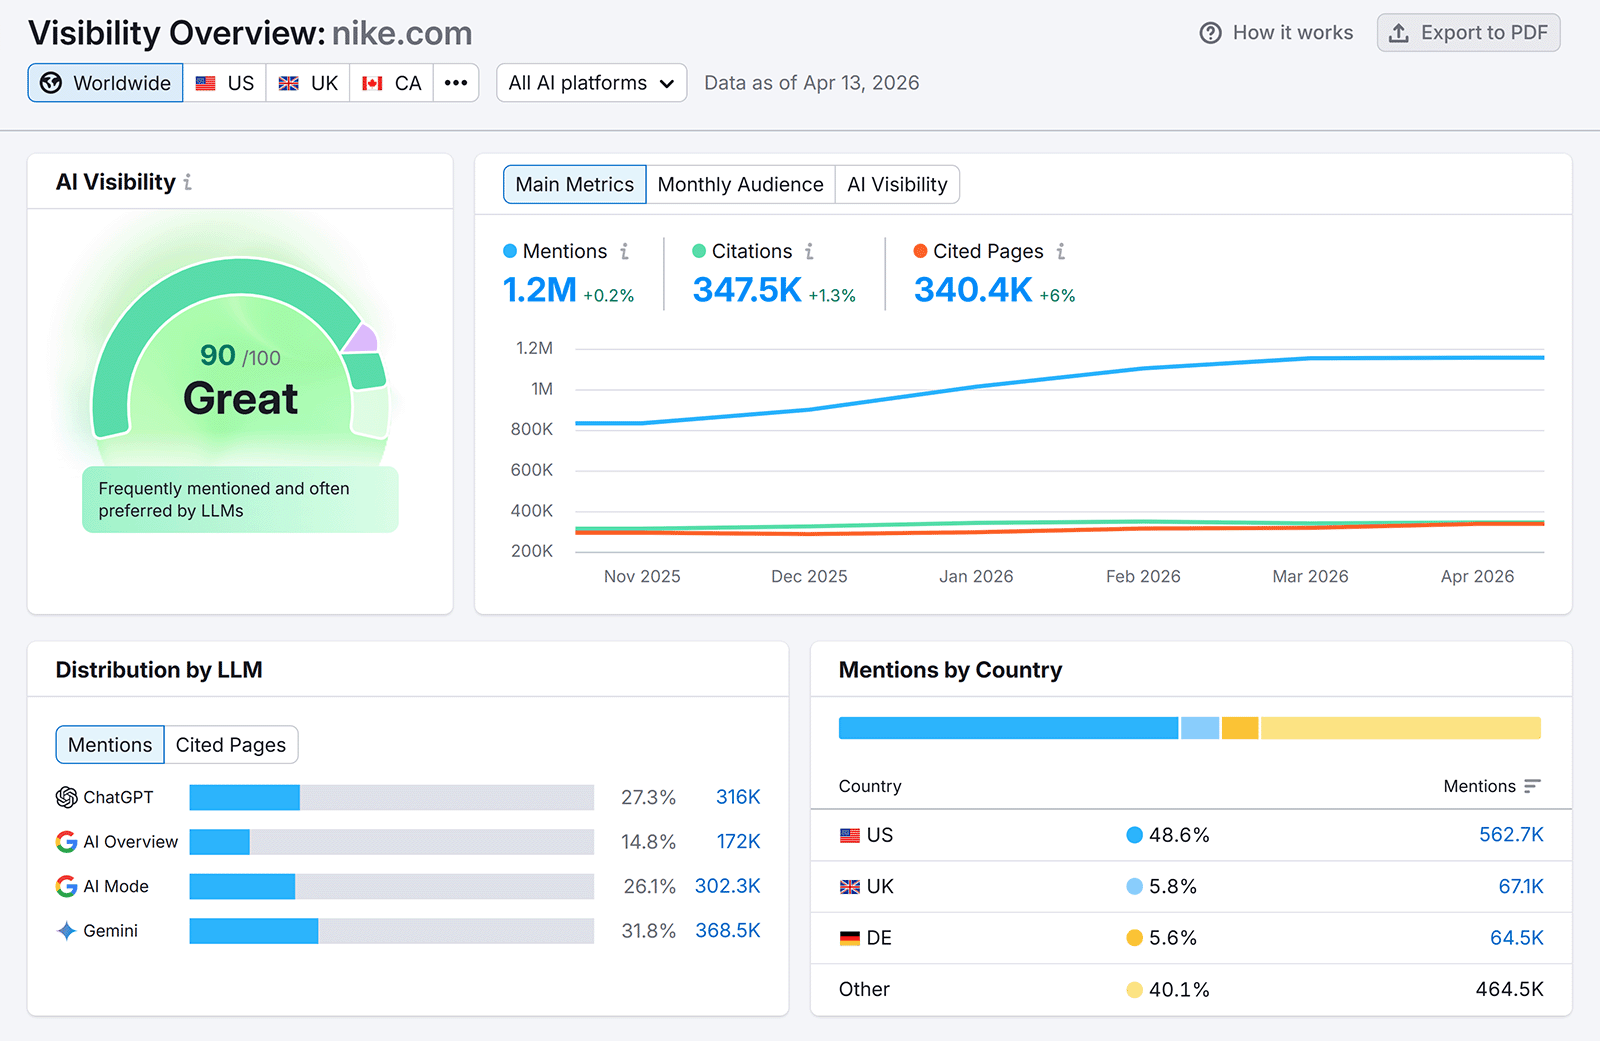Image resolution: width=1600 pixels, height=1041 pixels.
Task: Click the Gemini sparkle icon
Action: (x=65, y=930)
